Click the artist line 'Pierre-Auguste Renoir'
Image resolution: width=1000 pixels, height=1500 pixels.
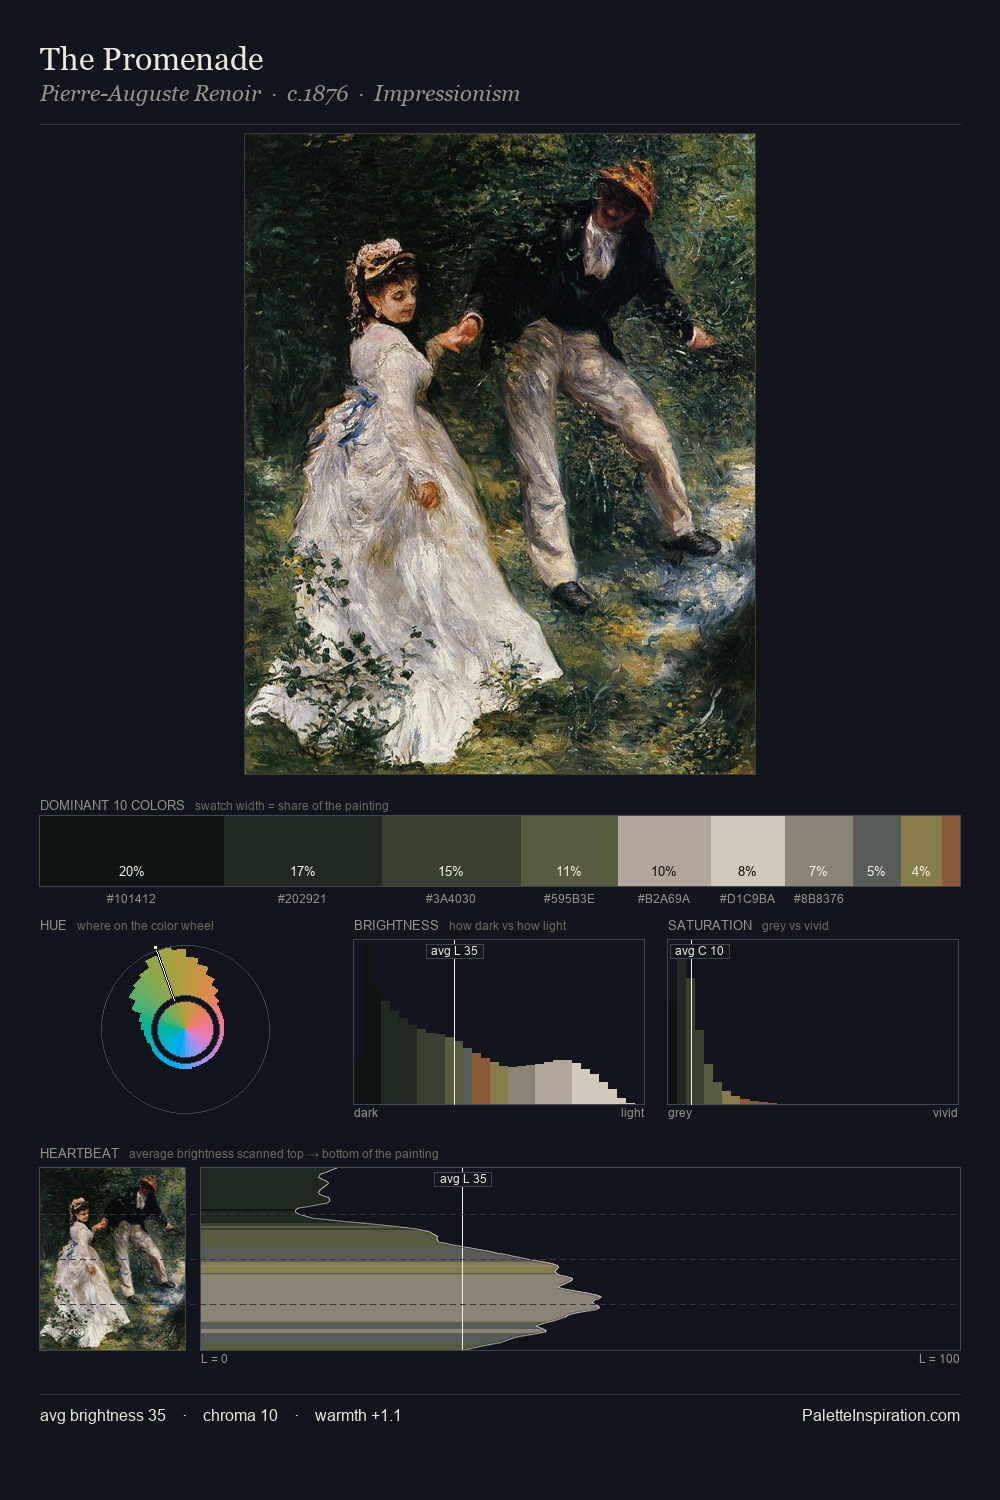pos(150,94)
